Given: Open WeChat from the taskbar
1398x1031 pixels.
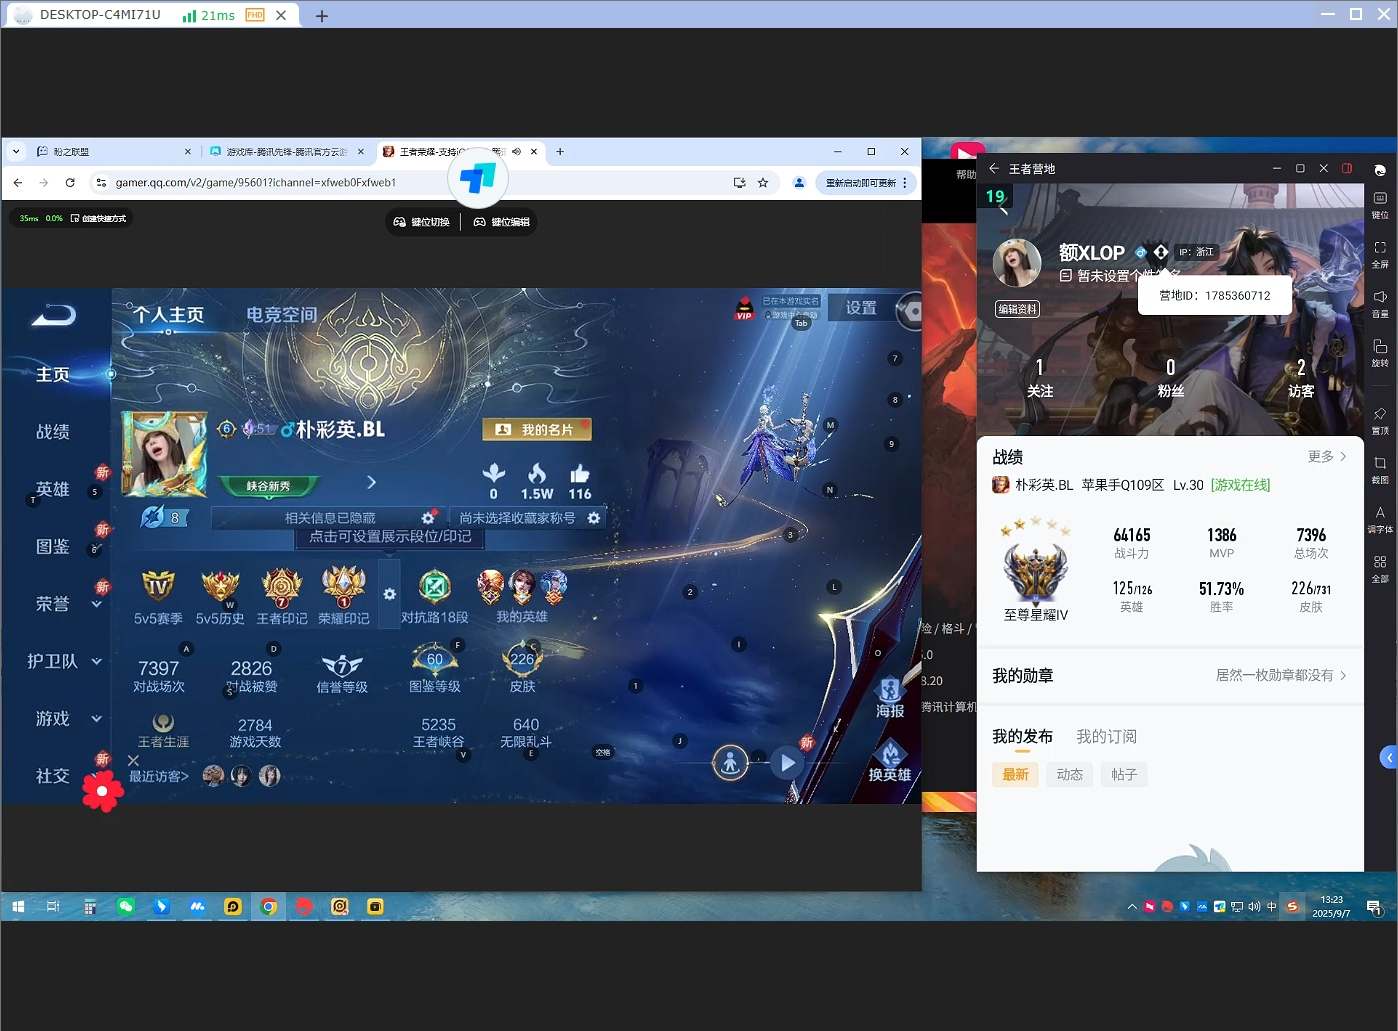Looking at the screenshot, I should 125,907.
